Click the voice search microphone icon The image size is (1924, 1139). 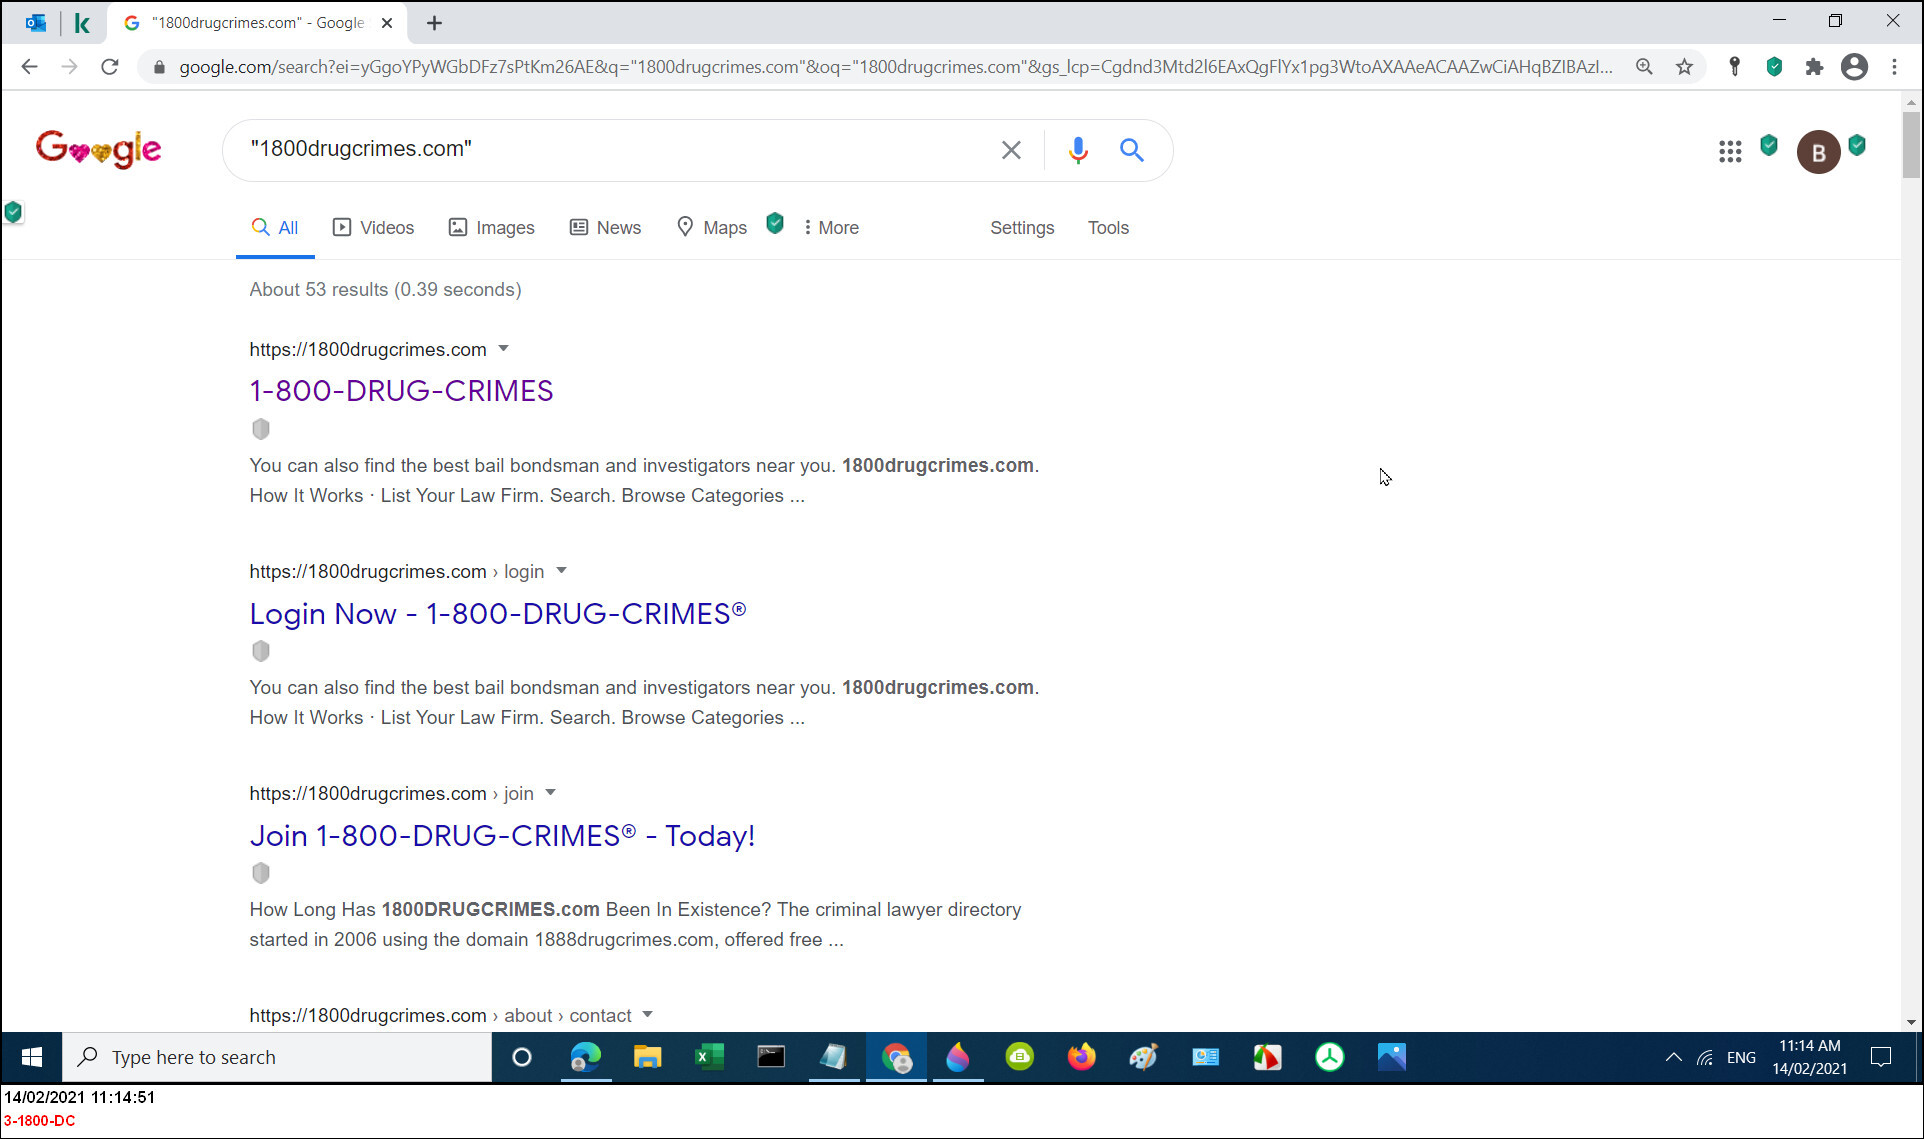[x=1077, y=150]
